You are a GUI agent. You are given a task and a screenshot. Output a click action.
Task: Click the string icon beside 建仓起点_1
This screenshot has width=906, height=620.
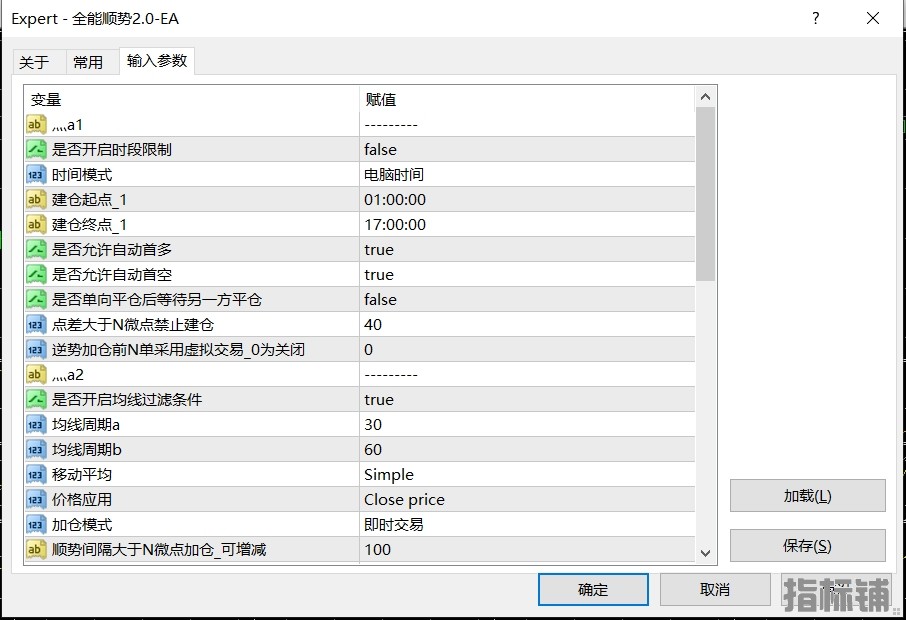click(36, 199)
